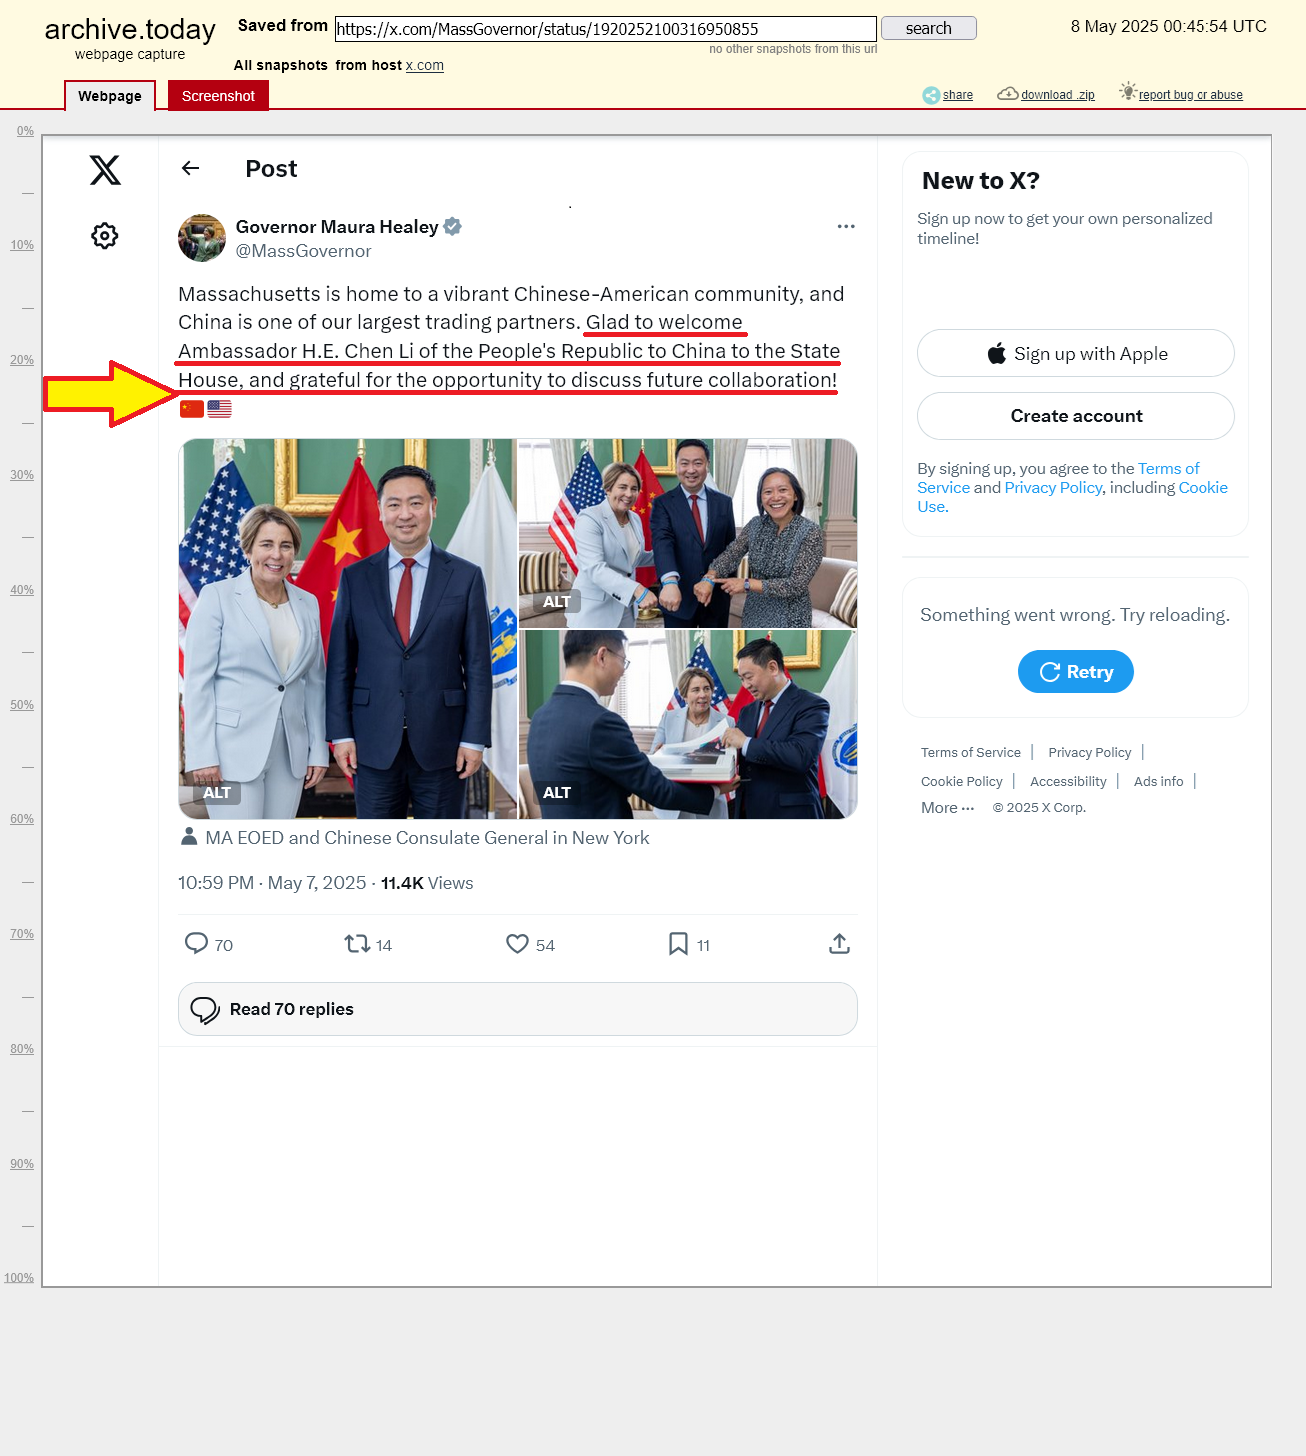
Task: Open footer Privacy Policy link
Action: 1090,753
